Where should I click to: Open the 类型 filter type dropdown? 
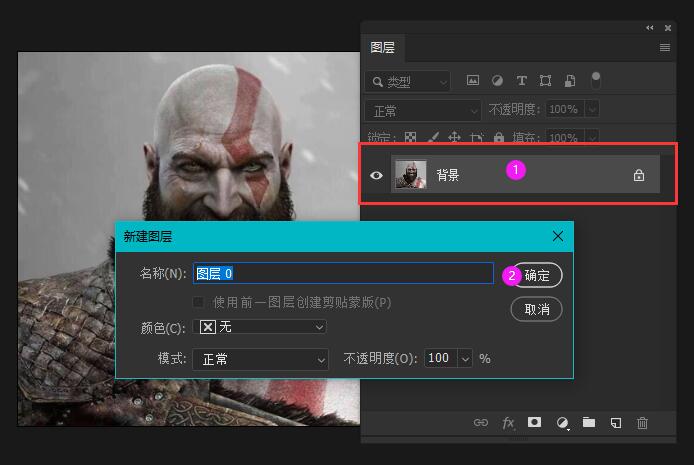(408, 81)
